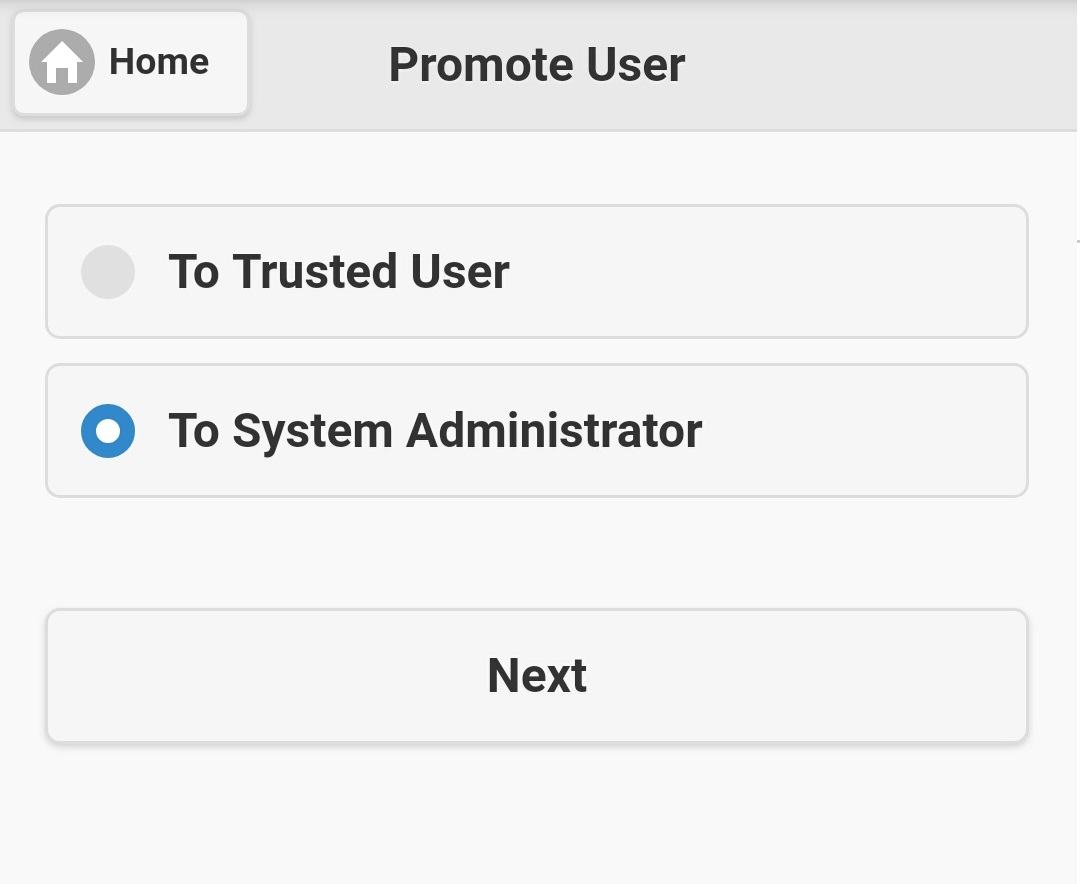Proceed to the next step with Next
1080x884 pixels.
(x=537, y=676)
